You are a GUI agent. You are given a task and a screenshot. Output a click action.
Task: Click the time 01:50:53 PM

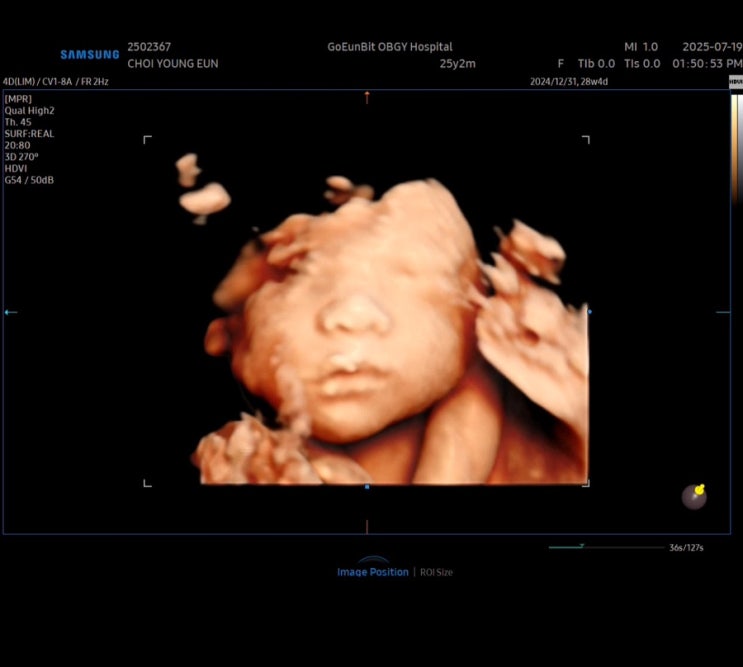tap(707, 63)
